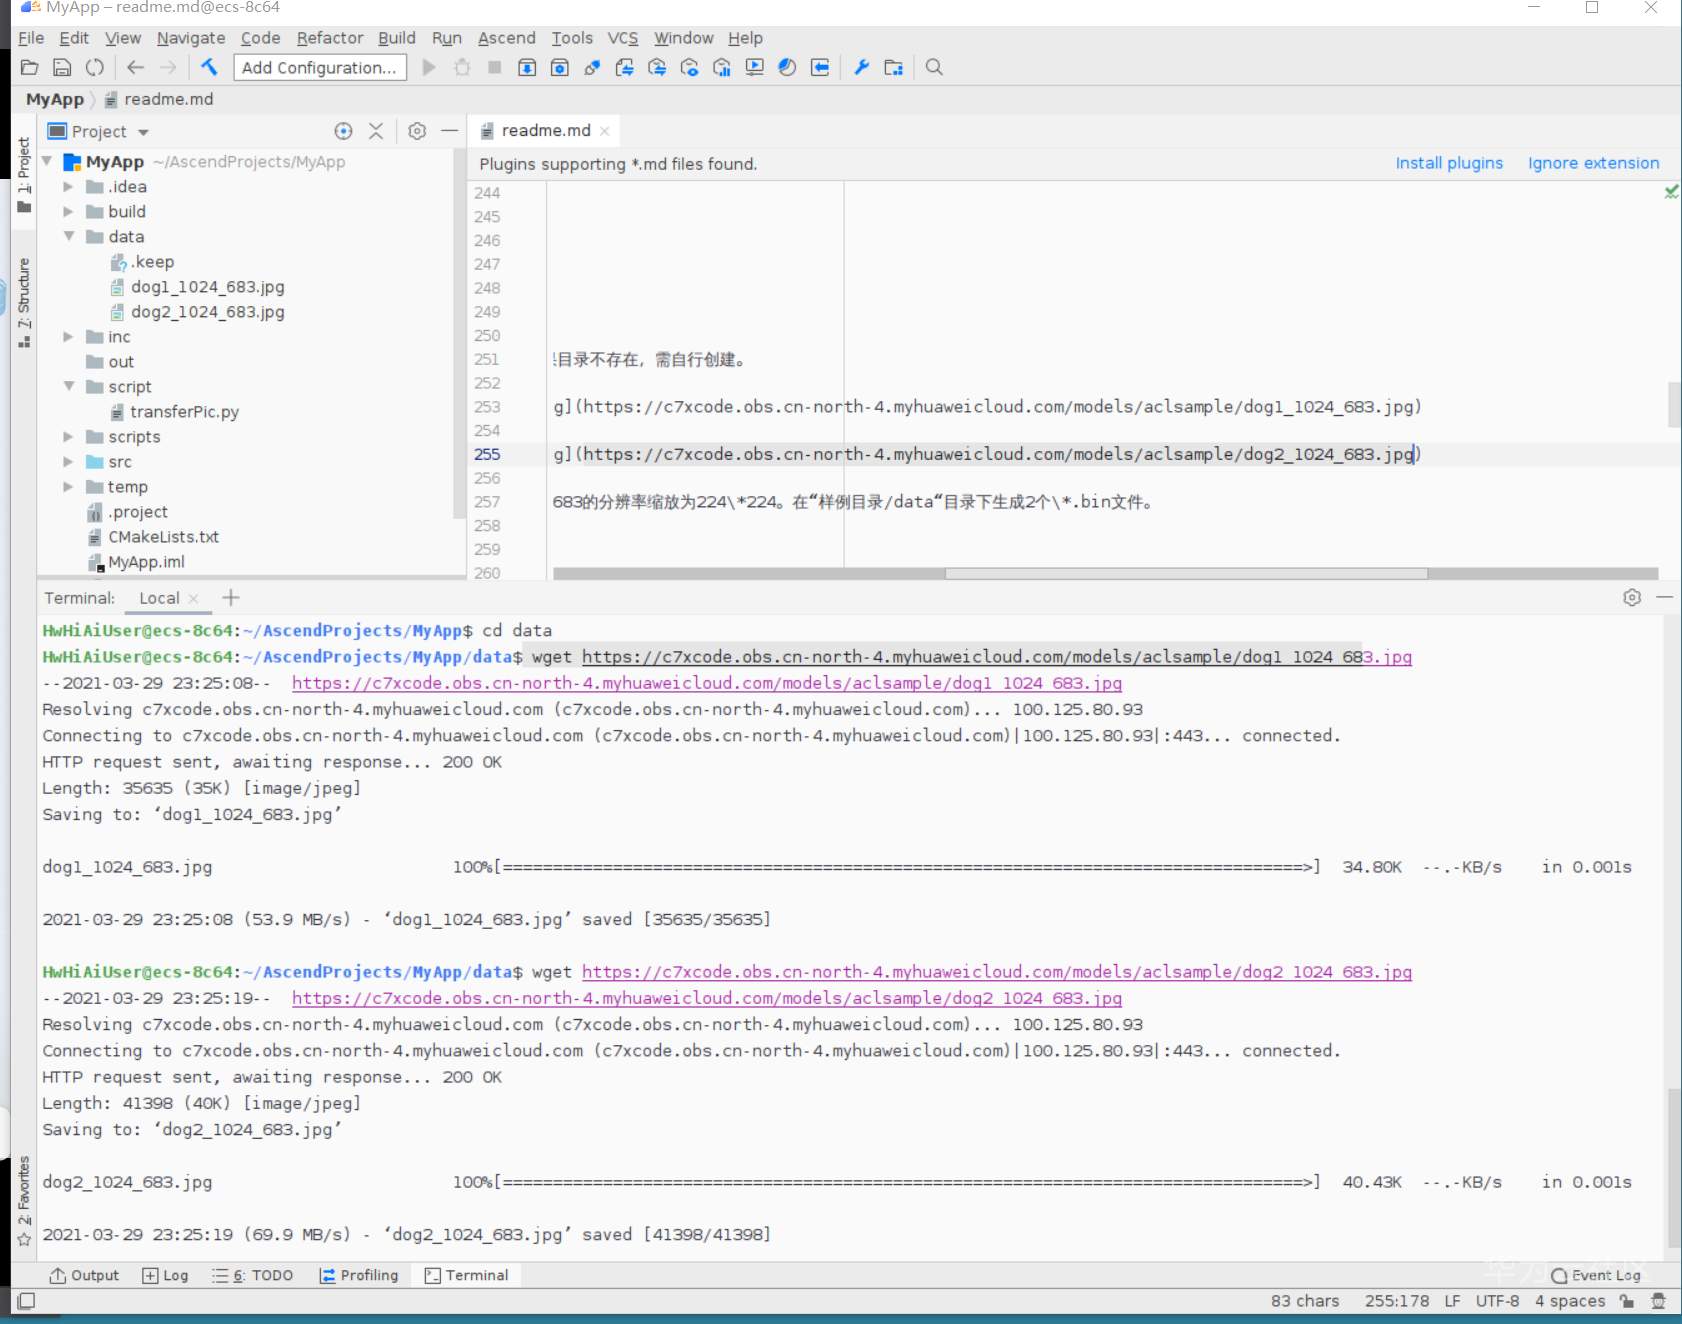Open settings with the wrench icon

[861, 67]
